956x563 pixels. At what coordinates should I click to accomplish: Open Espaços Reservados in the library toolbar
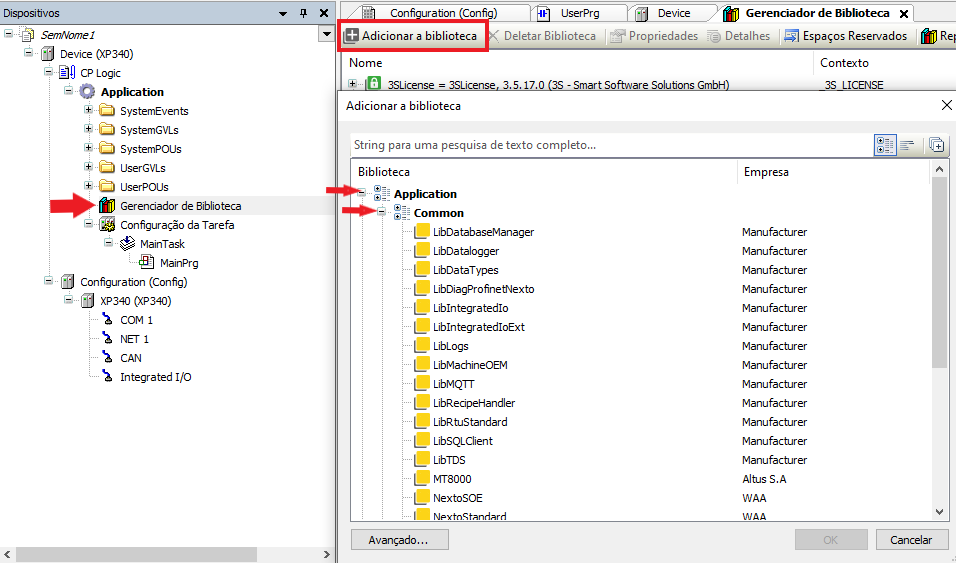(x=846, y=36)
